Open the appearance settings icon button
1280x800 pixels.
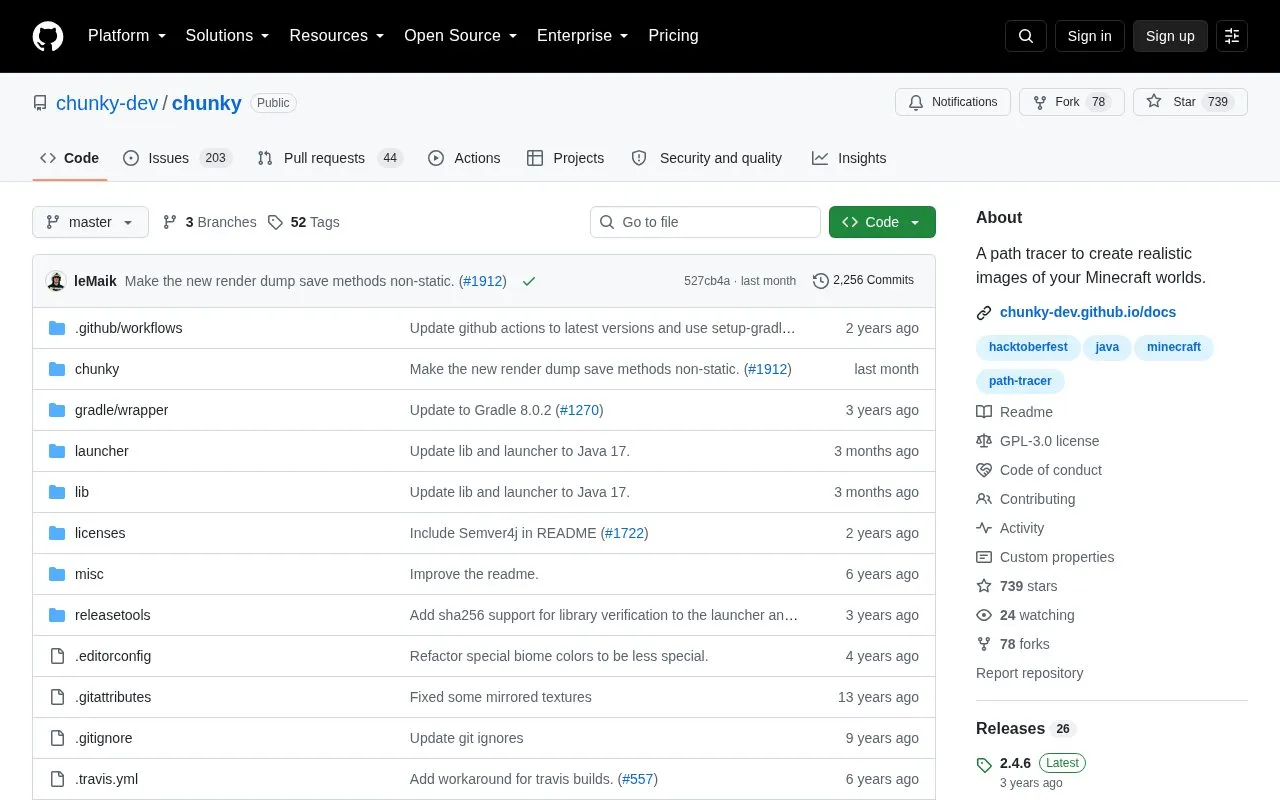pyautogui.click(x=1232, y=36)
